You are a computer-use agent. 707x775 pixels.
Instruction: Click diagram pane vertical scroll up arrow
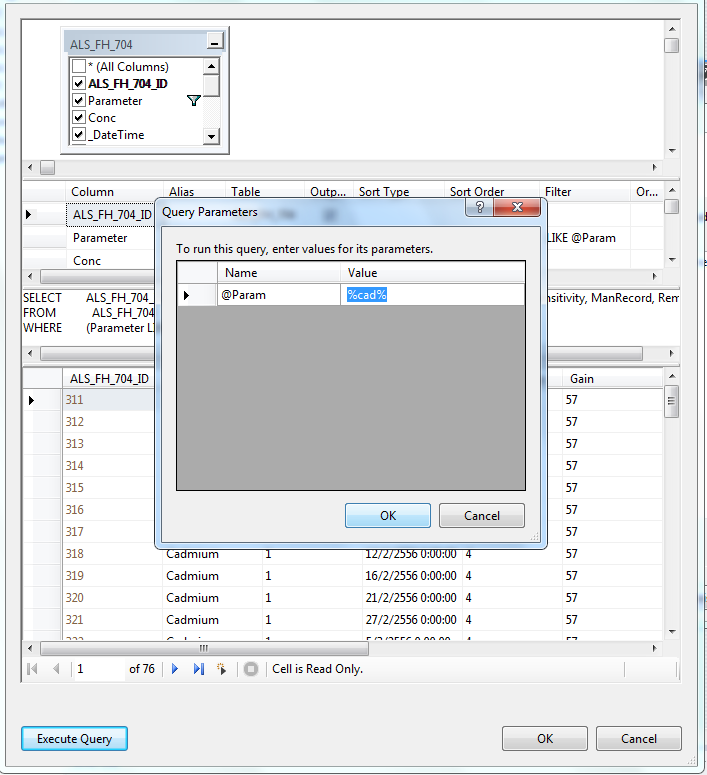[x=671, y=29]
